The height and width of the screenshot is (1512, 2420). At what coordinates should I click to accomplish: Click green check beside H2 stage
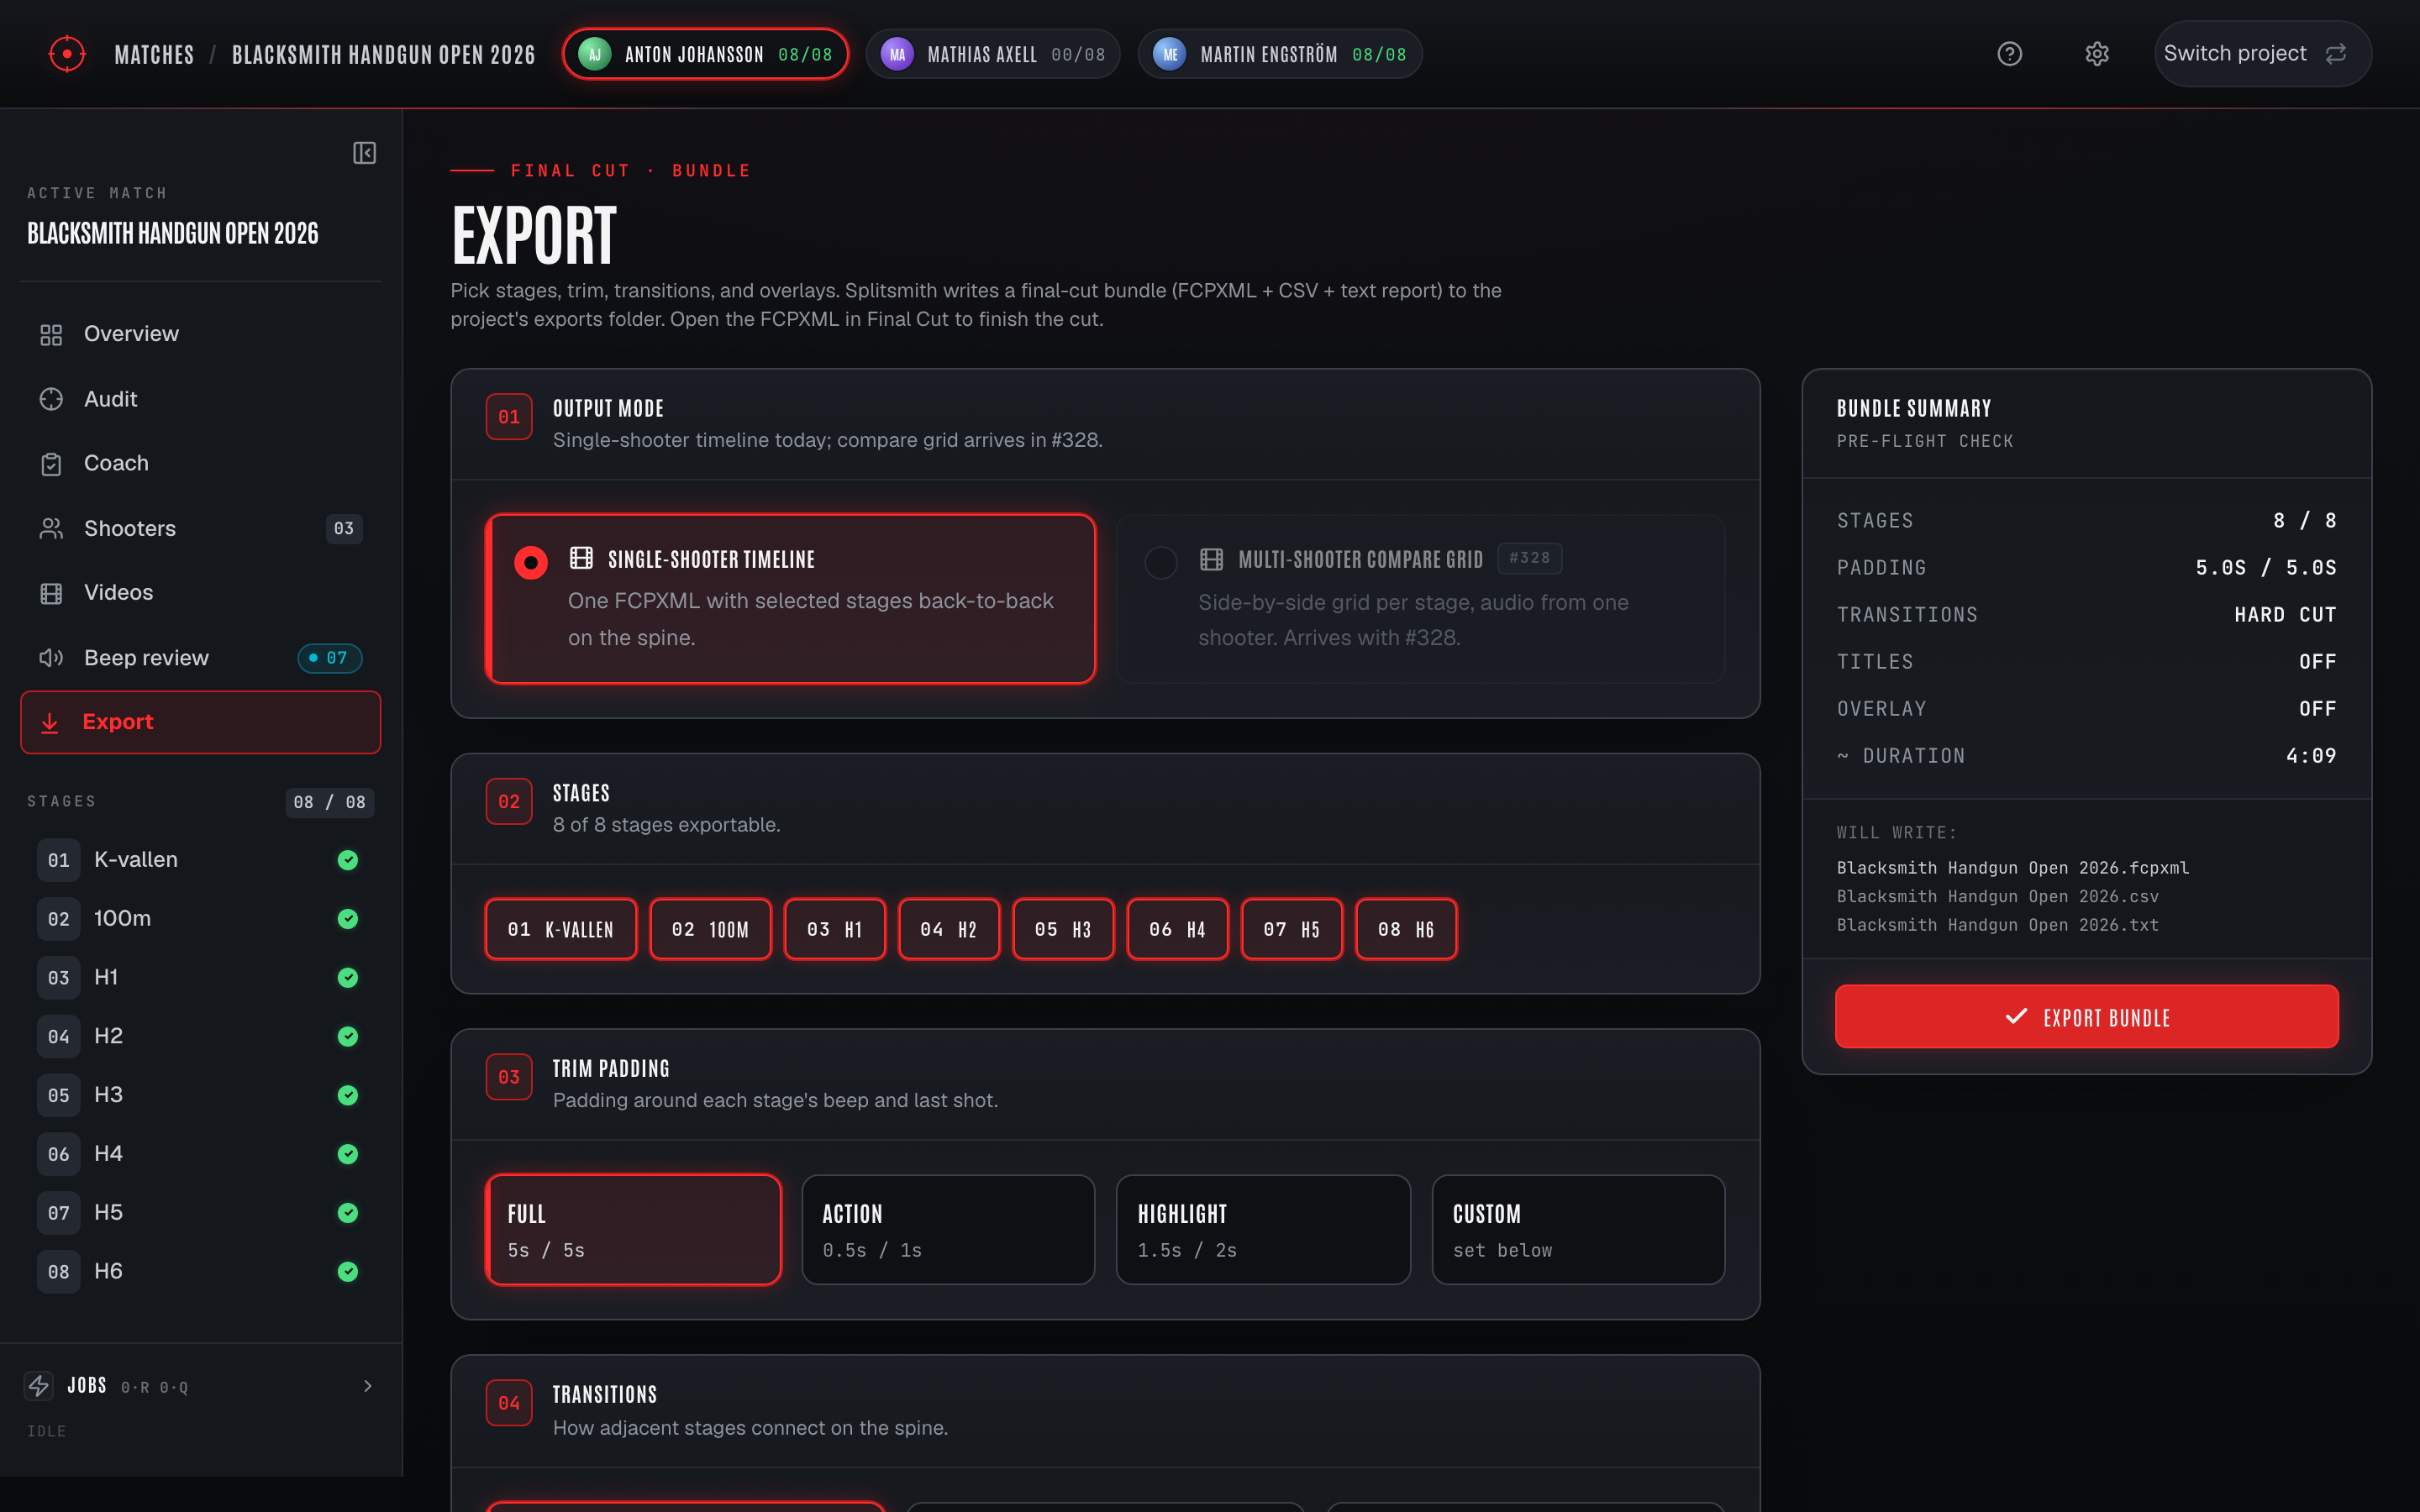click(x=348, y=1037)
